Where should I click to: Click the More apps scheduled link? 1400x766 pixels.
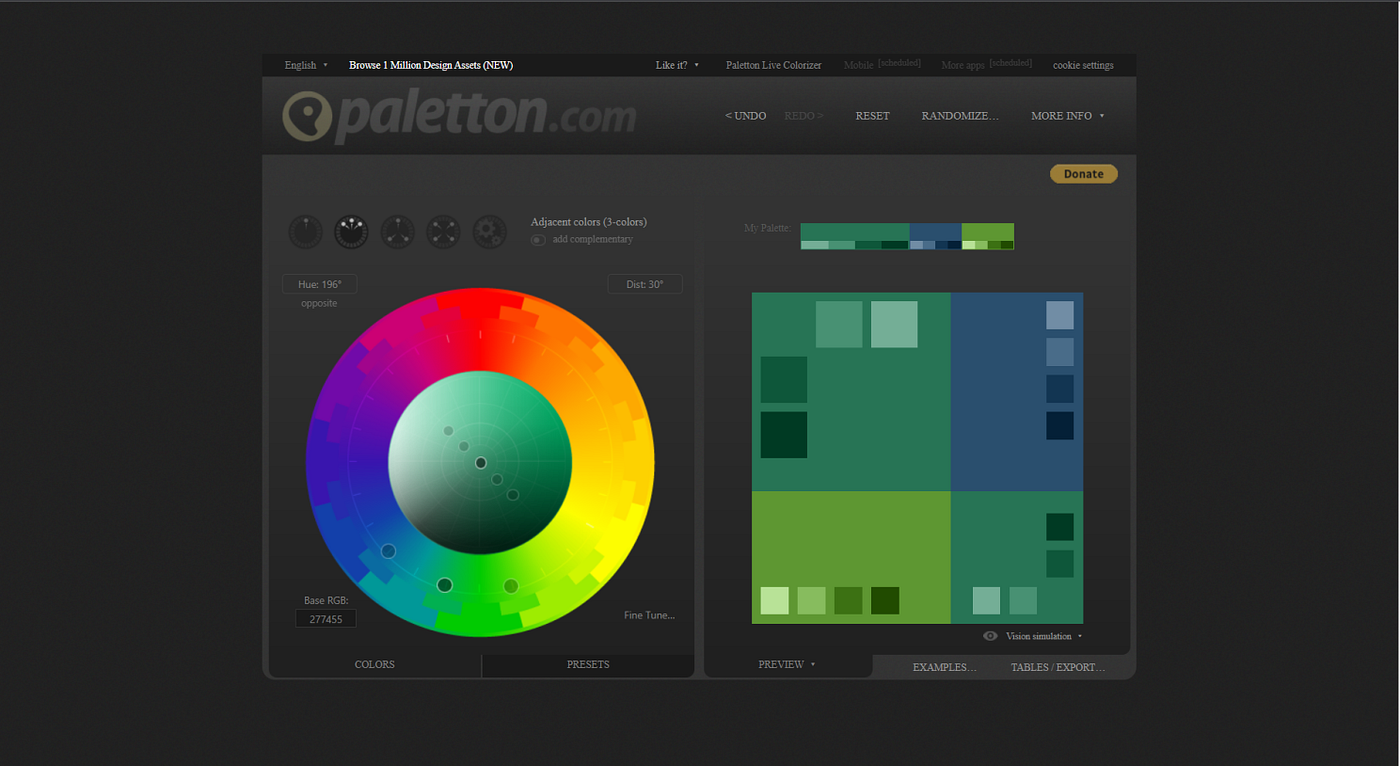point(986,65)
